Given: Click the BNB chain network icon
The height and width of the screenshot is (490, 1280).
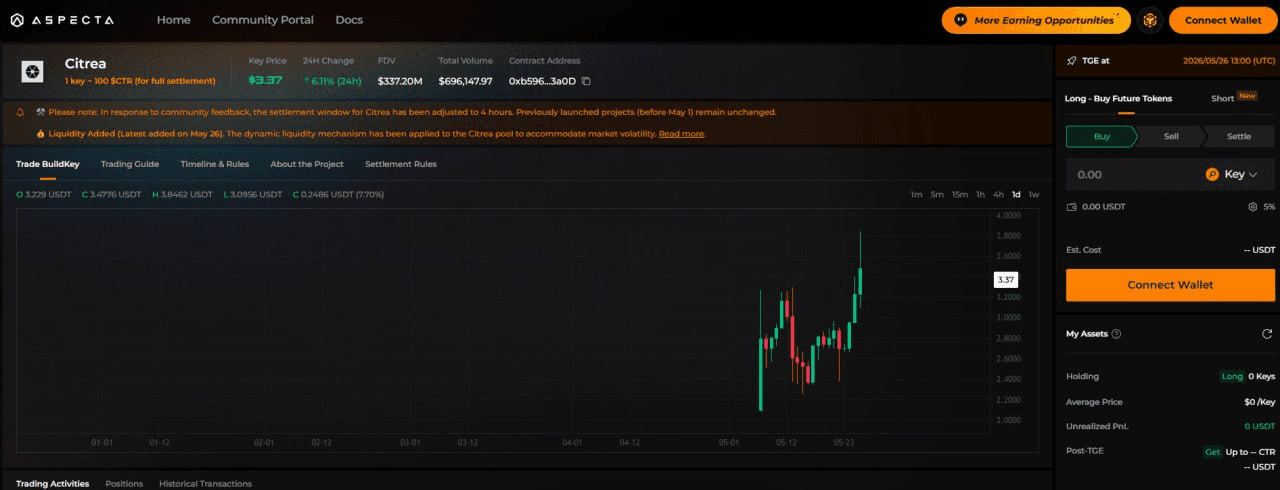Looking at the screenshot, I should [x=1150, y=20].
